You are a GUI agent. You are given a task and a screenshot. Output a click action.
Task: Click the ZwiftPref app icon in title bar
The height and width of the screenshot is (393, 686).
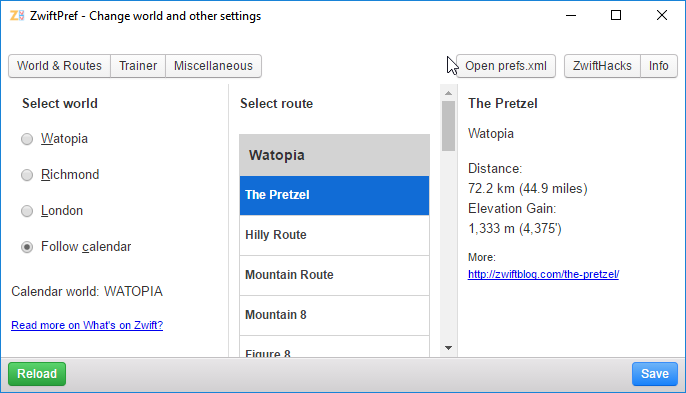(x=17, y=16)
